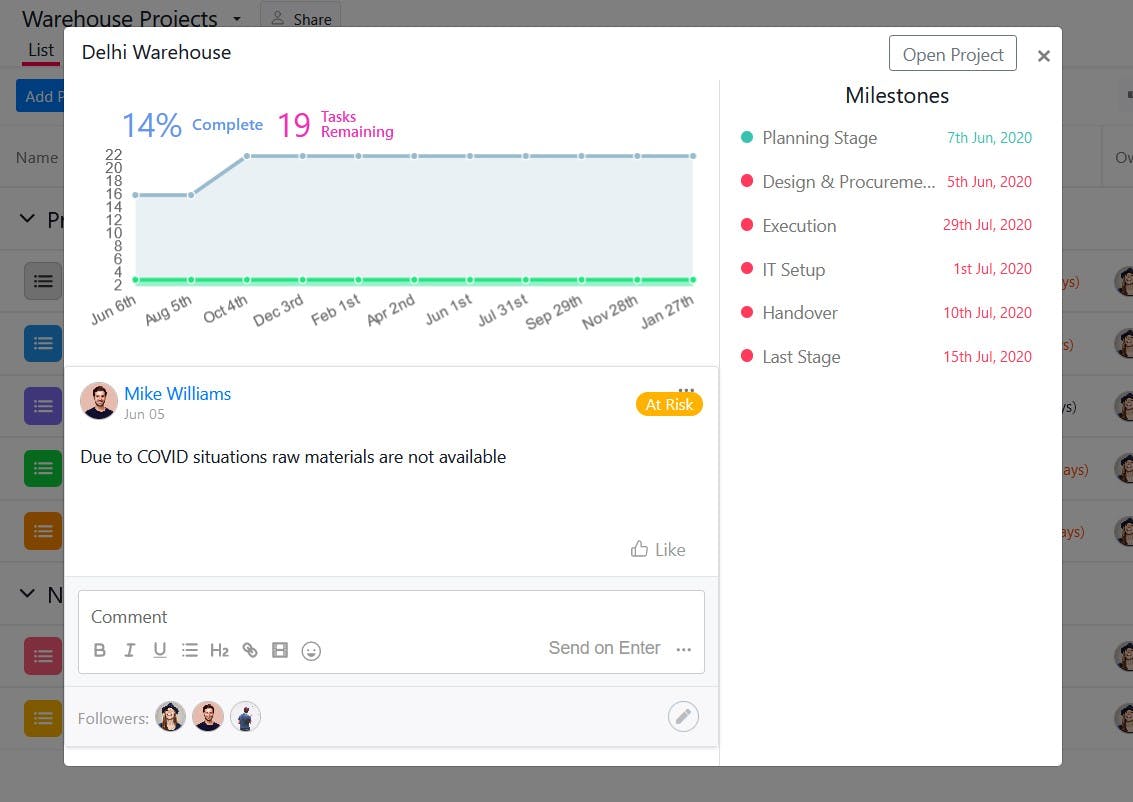Click the orange At Risk status badge

(x=669, y=405)
